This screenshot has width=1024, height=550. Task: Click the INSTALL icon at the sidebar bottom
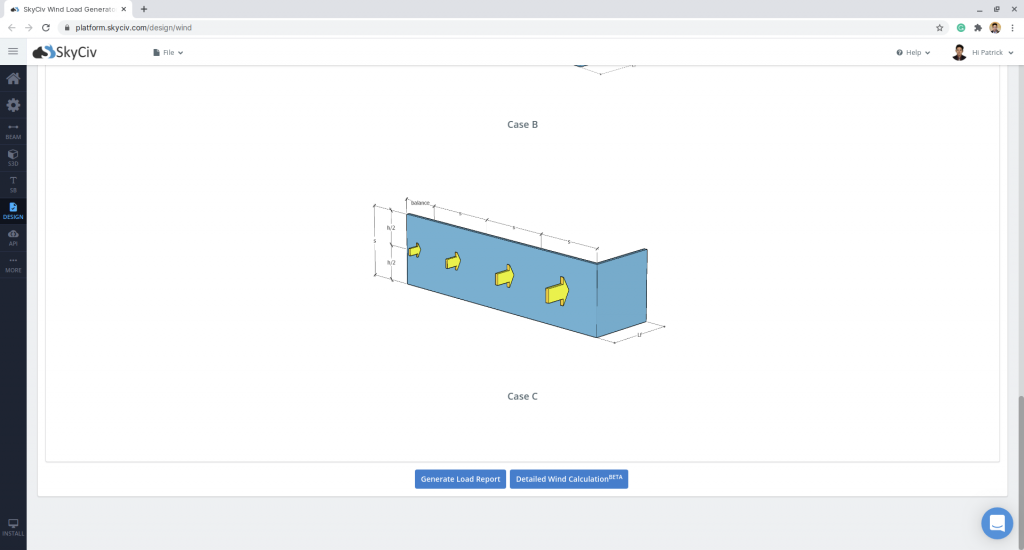pyautogui.click(x=13, y=526)
